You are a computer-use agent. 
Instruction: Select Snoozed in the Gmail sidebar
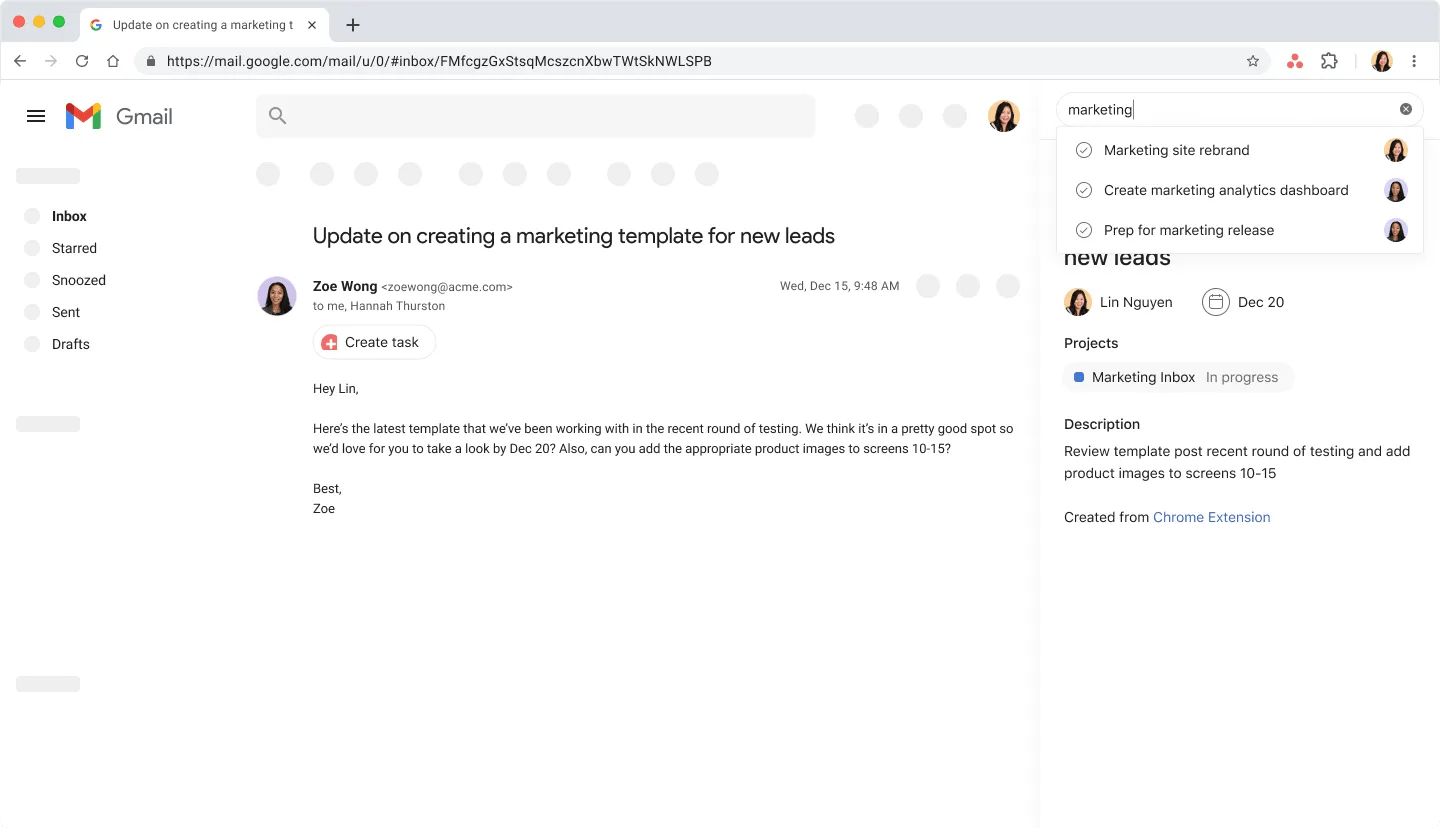tap(79, 280)
